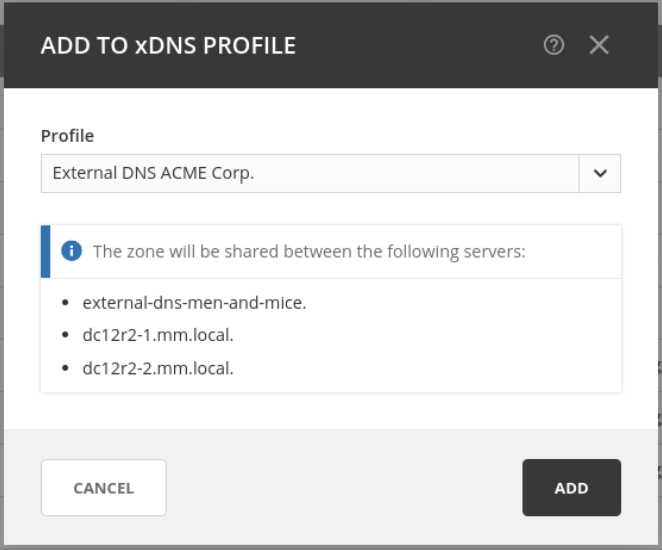Click the Profile field label
Screen dimensions: 662x550
point(67,136)
